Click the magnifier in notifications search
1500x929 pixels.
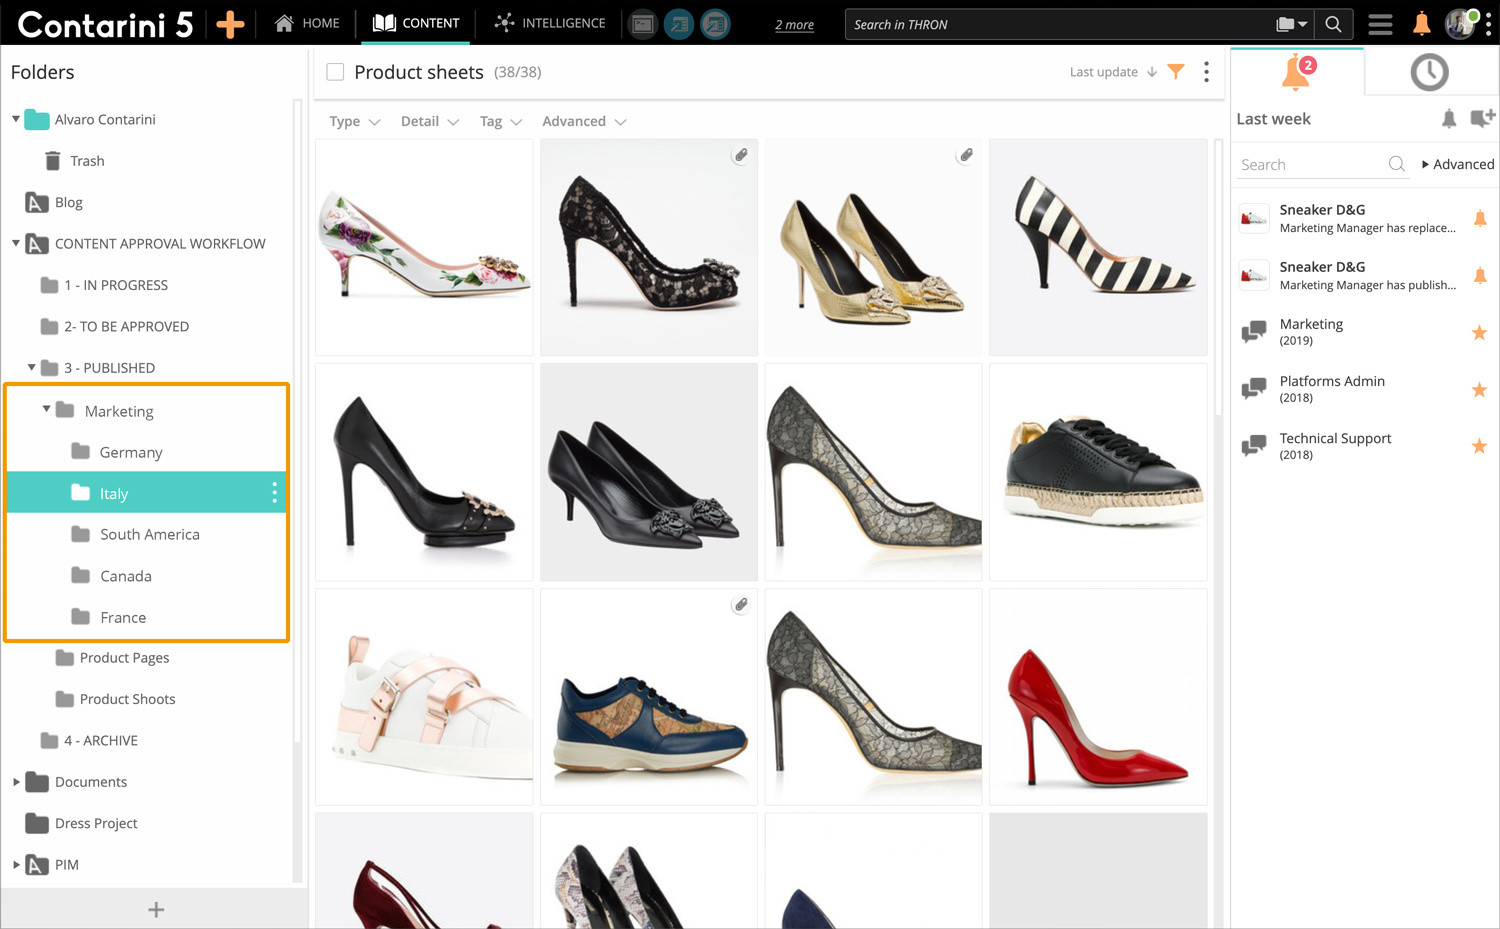pyautogui.click(x=1397, y=164)
